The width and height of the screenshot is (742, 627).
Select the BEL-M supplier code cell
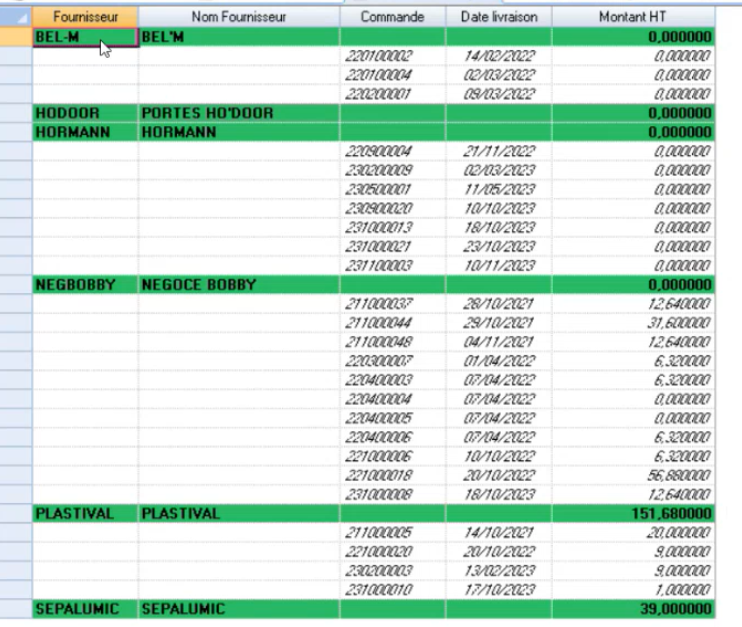85,37
